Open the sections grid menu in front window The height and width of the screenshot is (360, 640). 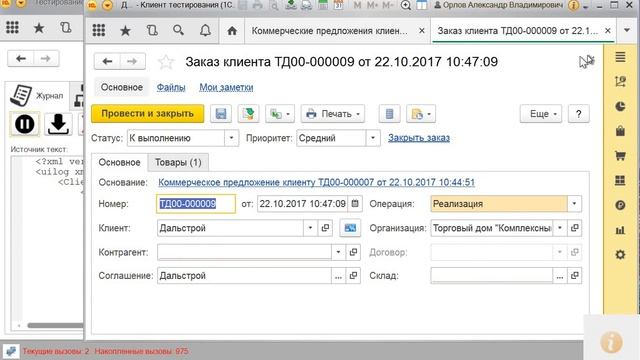pyautogui.click(x=99, y=30)
